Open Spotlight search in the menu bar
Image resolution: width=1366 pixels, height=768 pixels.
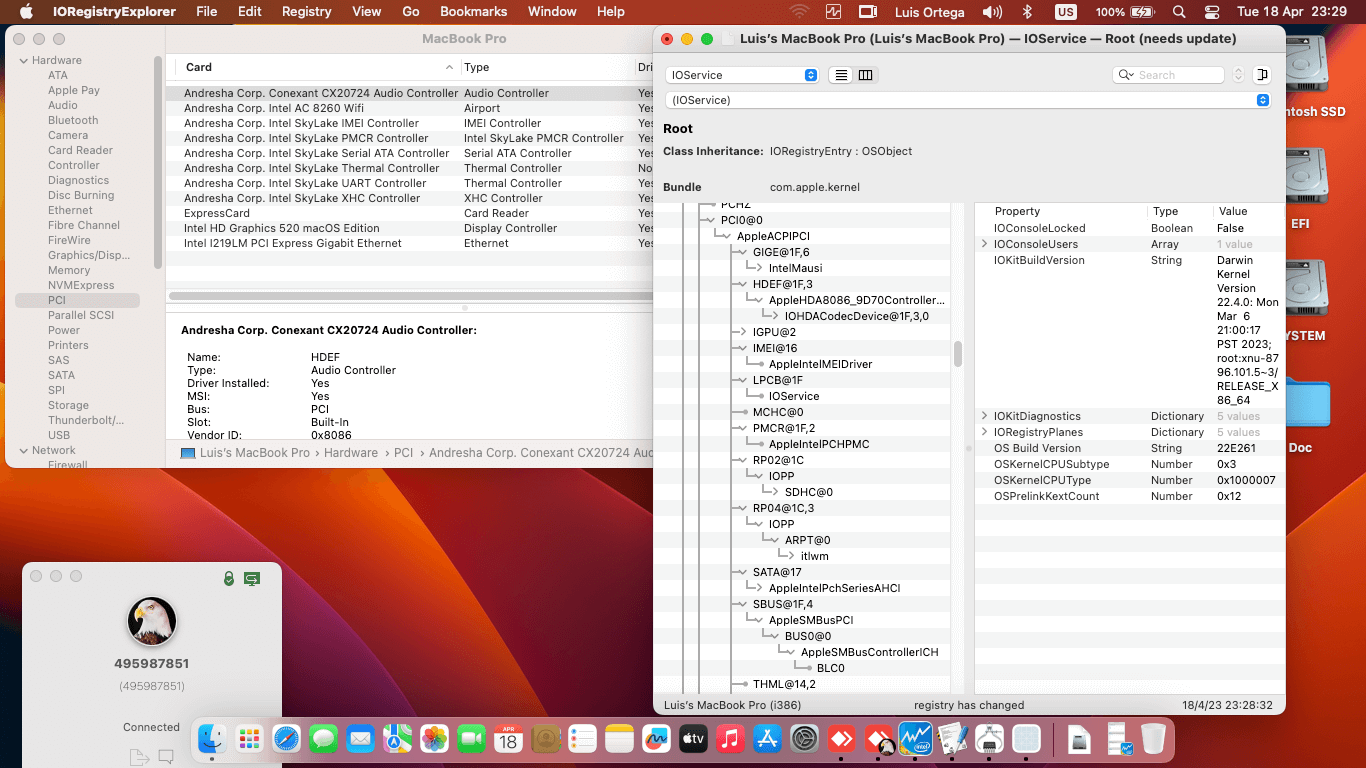click(x=1179, y=12)
